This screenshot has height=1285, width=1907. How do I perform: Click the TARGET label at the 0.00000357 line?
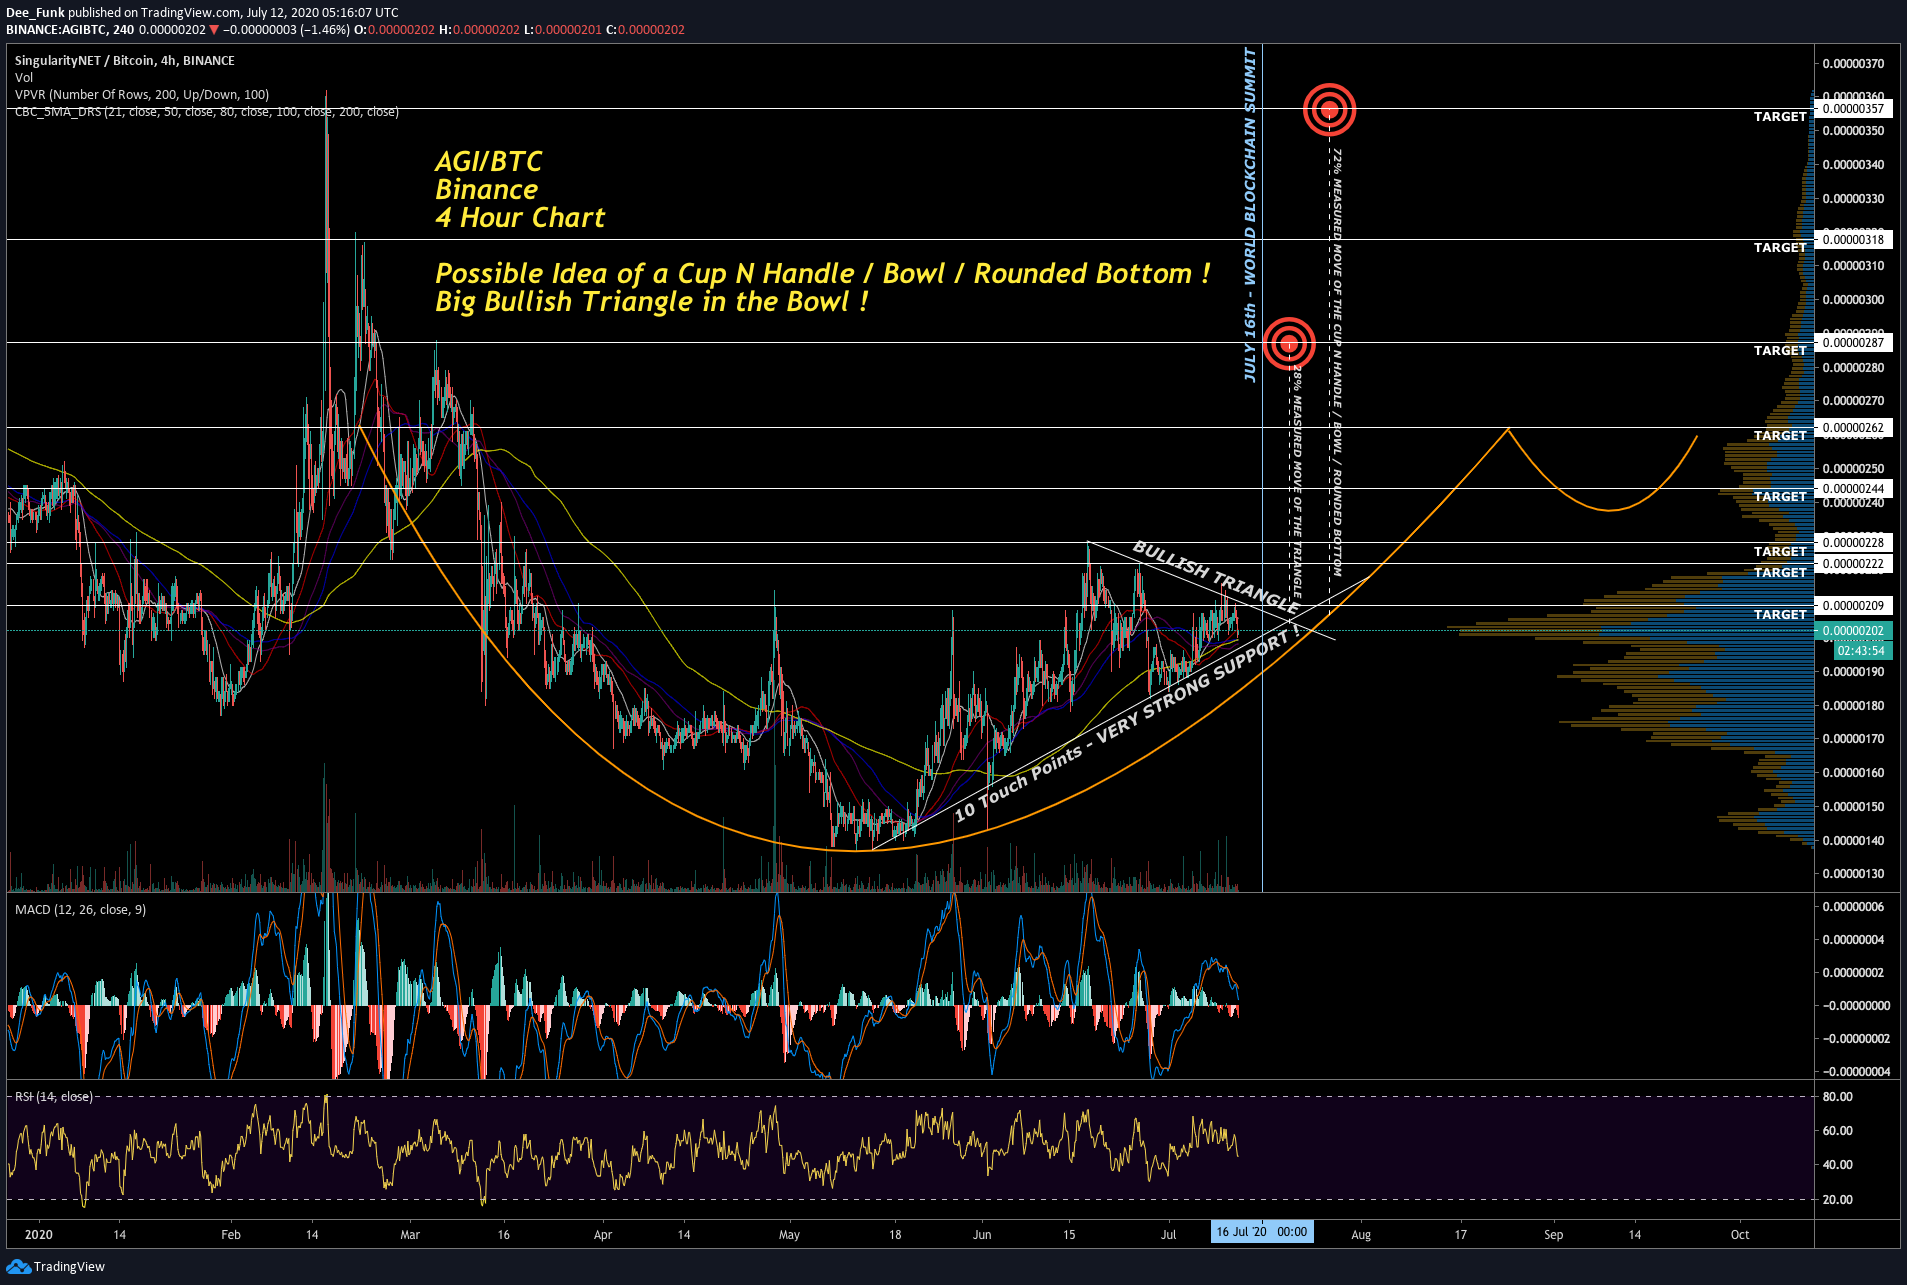(1780, 117)
